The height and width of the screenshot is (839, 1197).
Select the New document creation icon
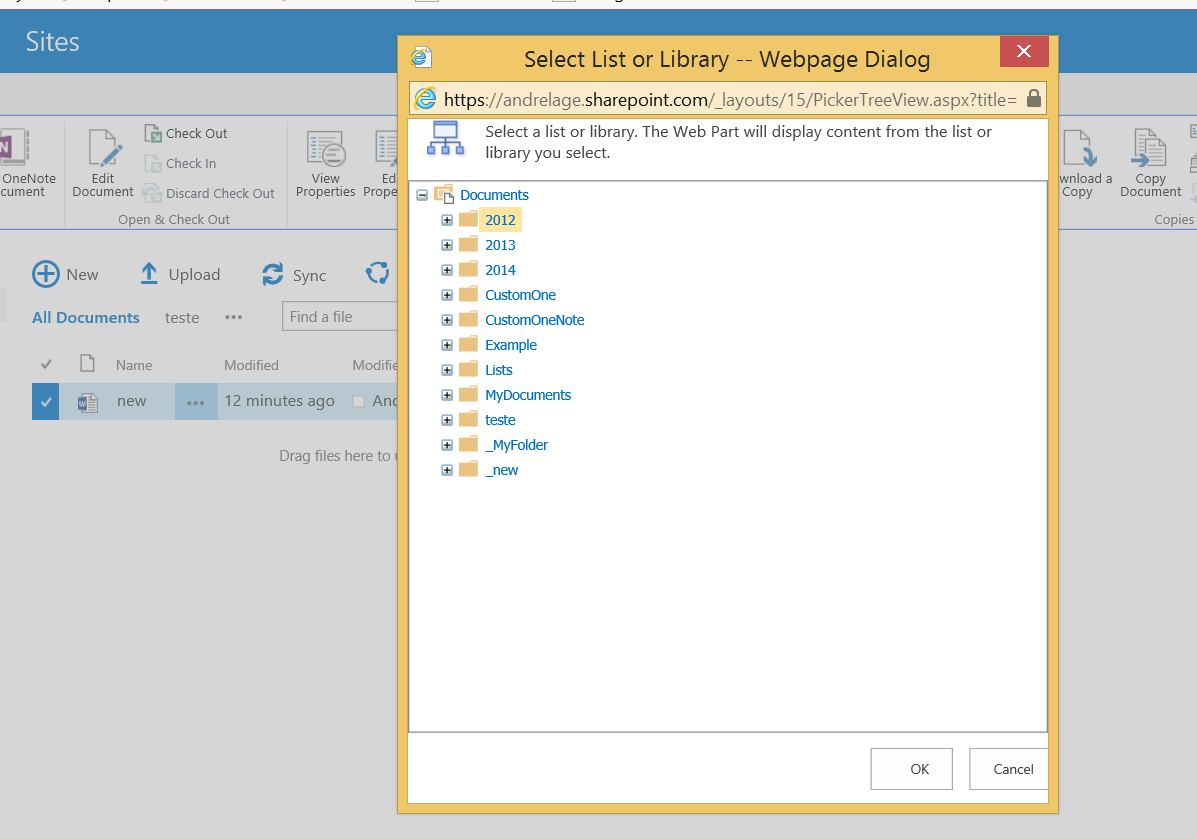tap(45, 273)
